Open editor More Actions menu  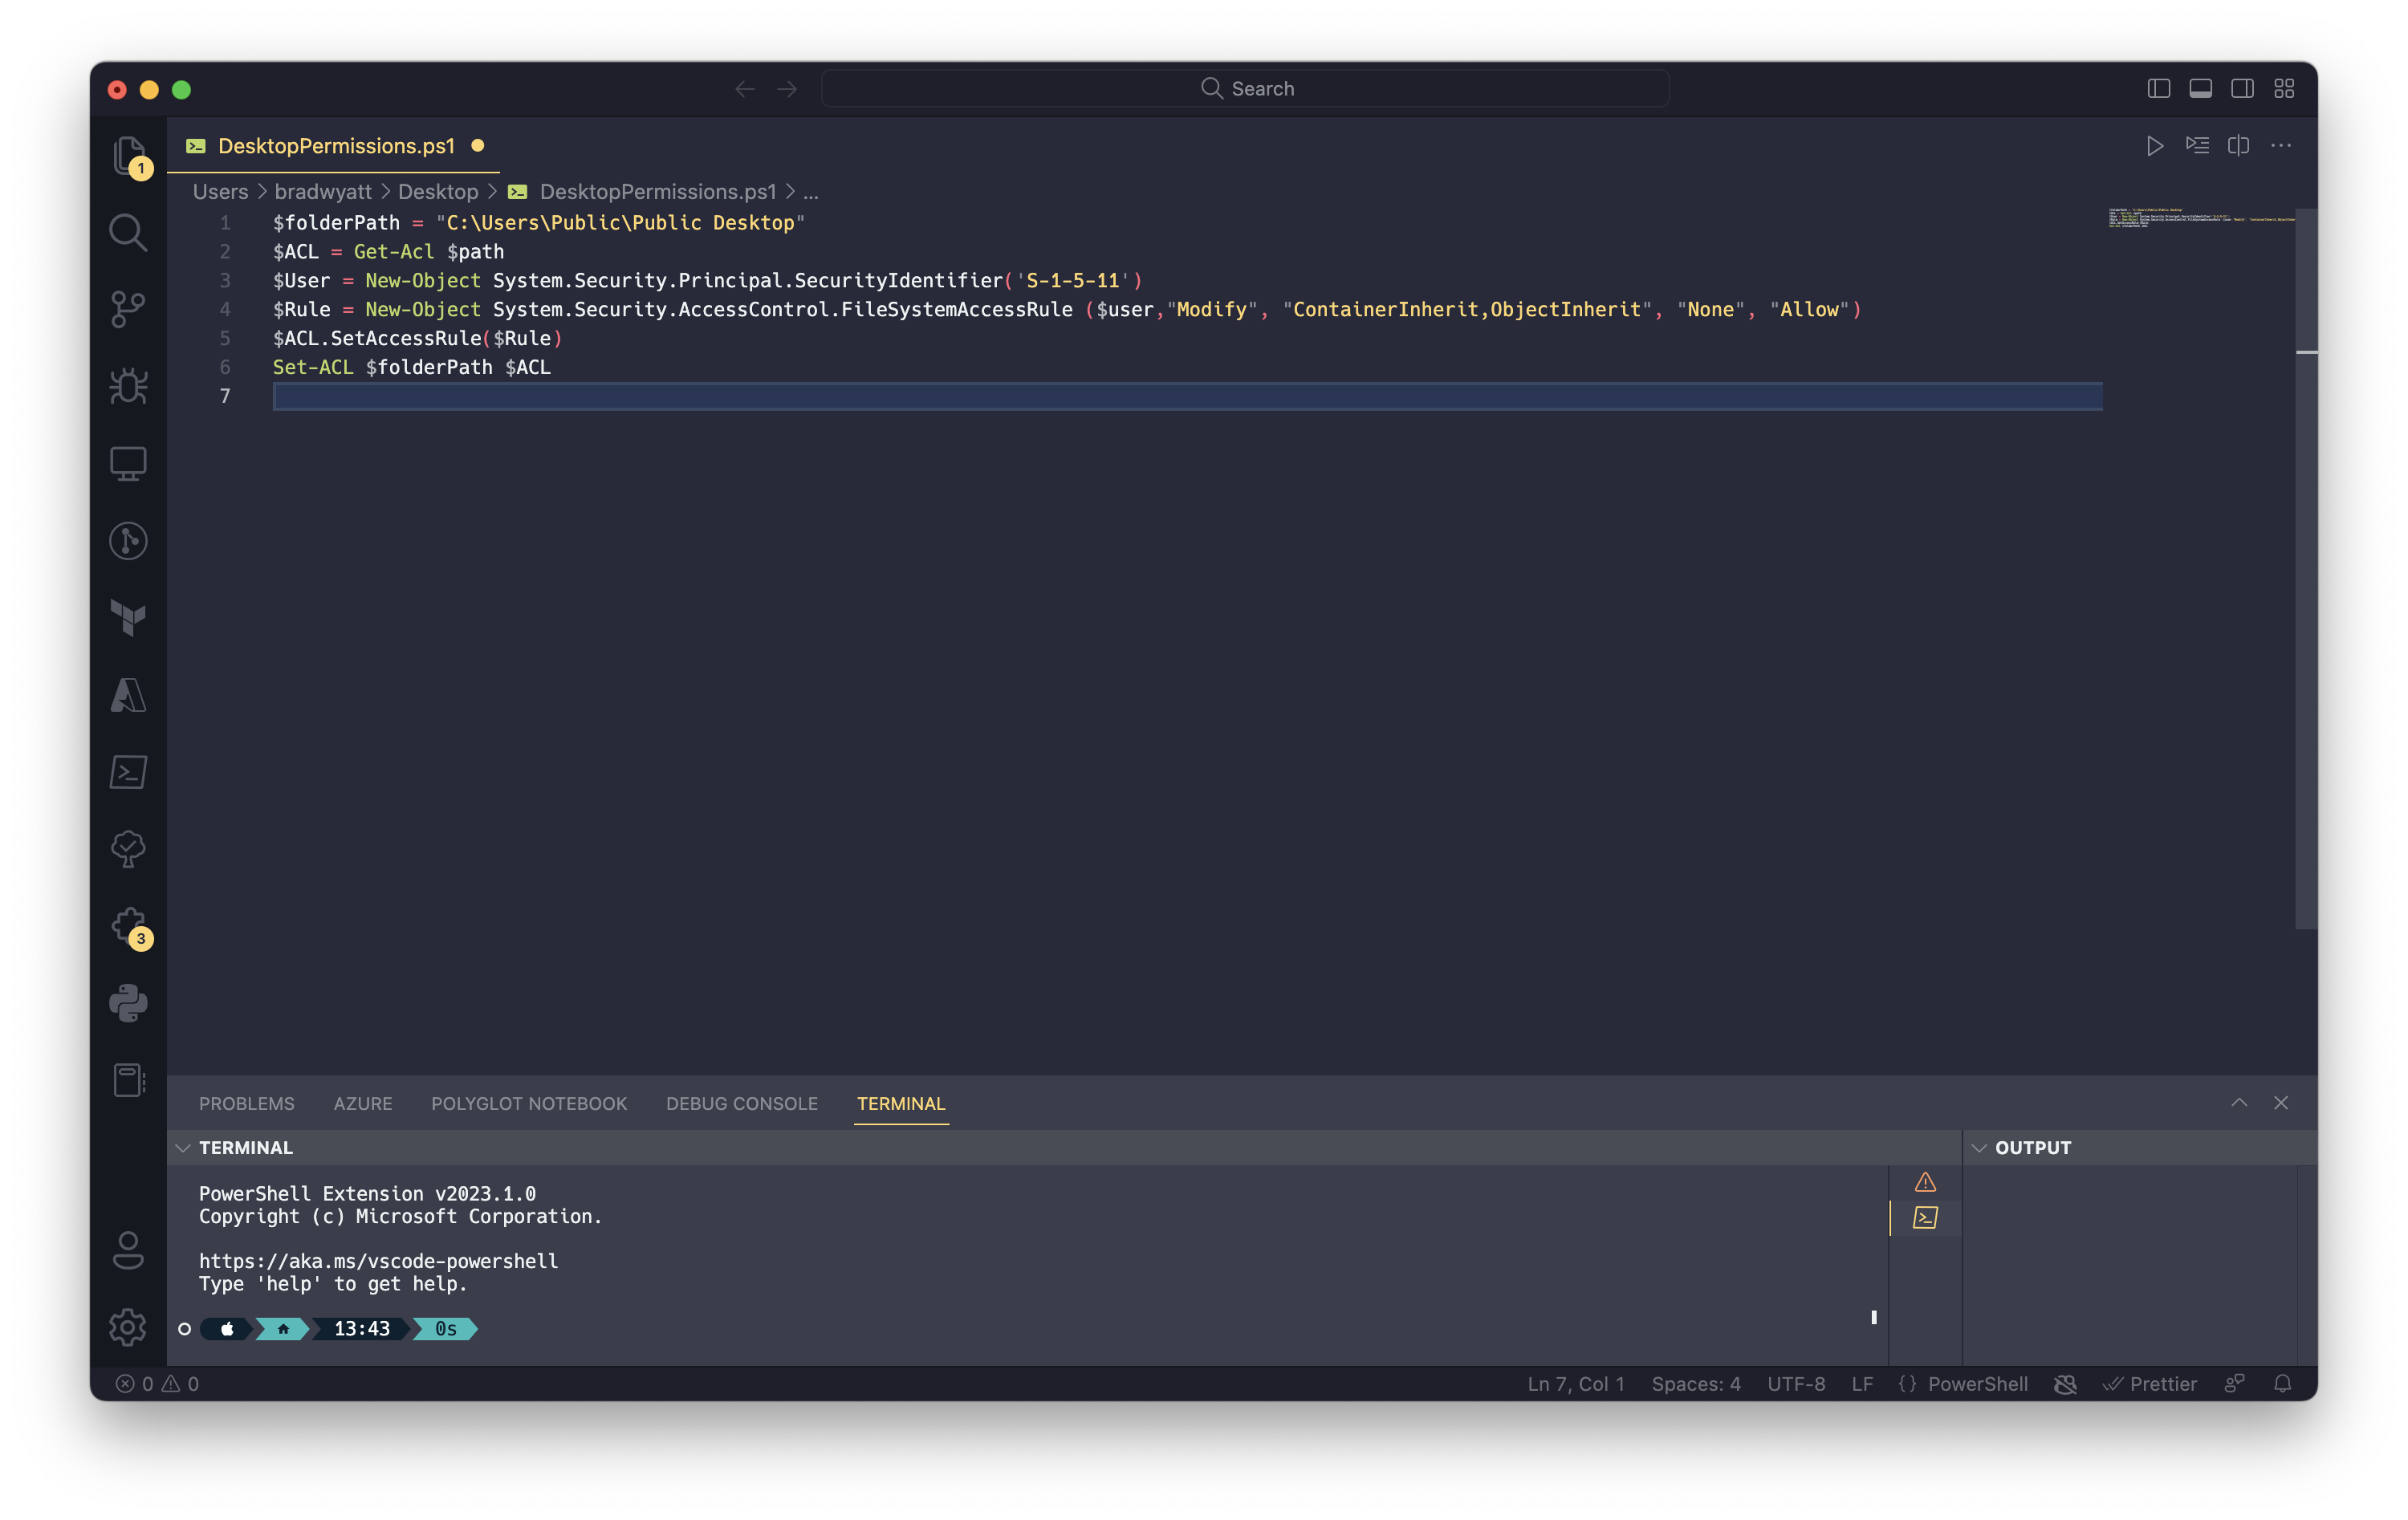[x=2280, y=146]
